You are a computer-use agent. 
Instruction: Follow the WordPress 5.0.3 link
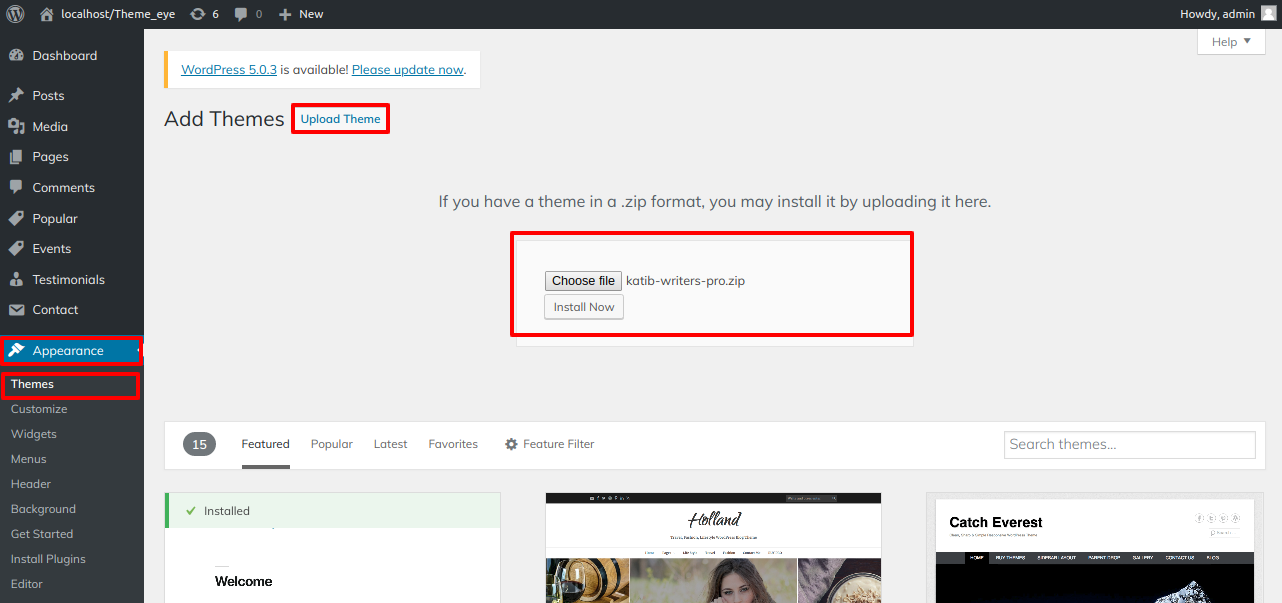(228, 70)
